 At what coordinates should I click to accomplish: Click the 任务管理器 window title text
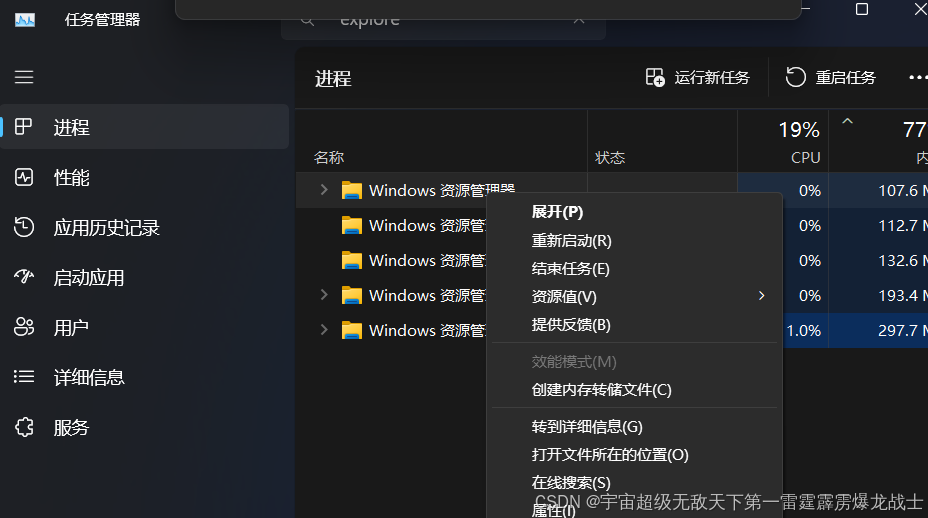(x=102, y=20)
